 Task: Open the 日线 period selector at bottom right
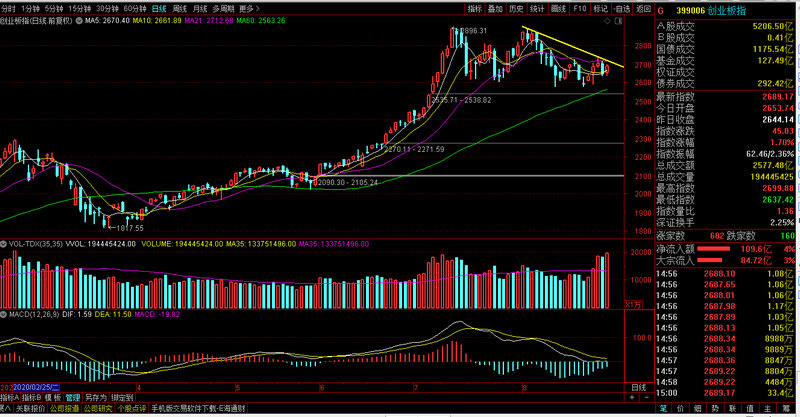(639, 388)
